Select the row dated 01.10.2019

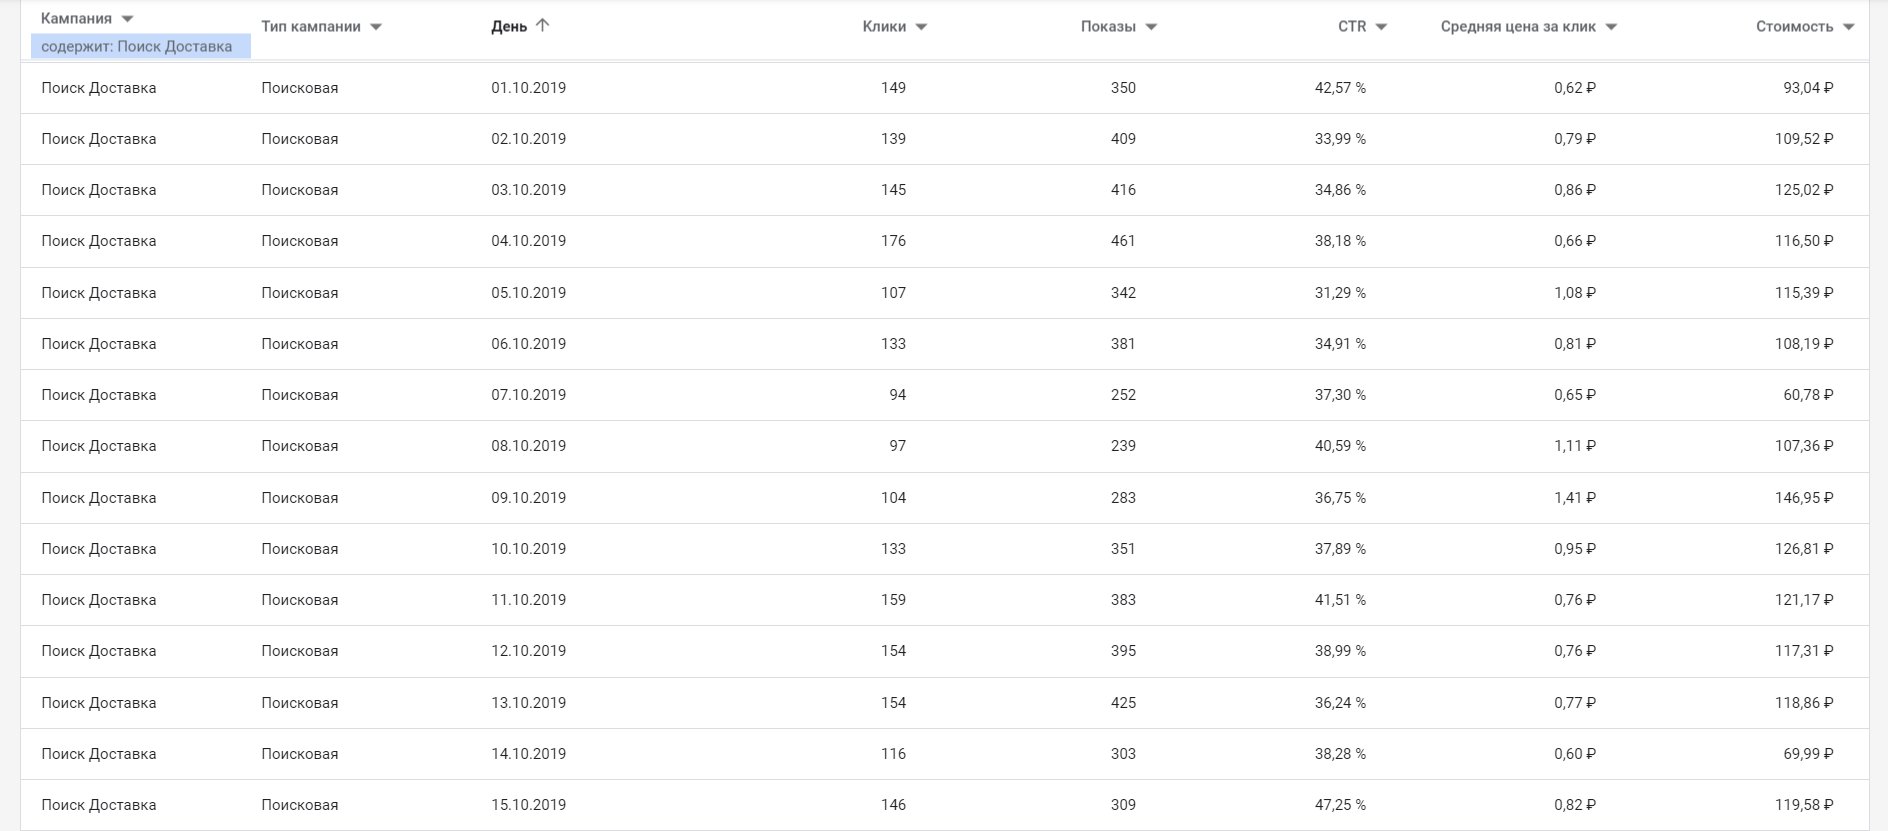tap(944, 88)
